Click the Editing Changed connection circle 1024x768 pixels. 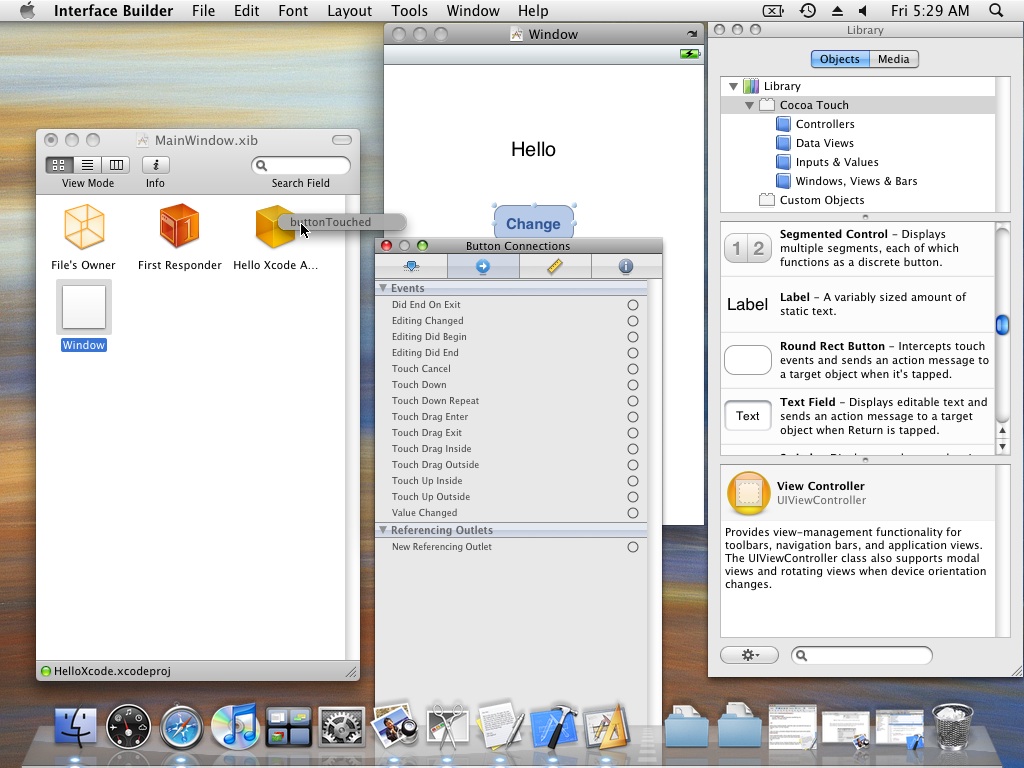[633, 321]
